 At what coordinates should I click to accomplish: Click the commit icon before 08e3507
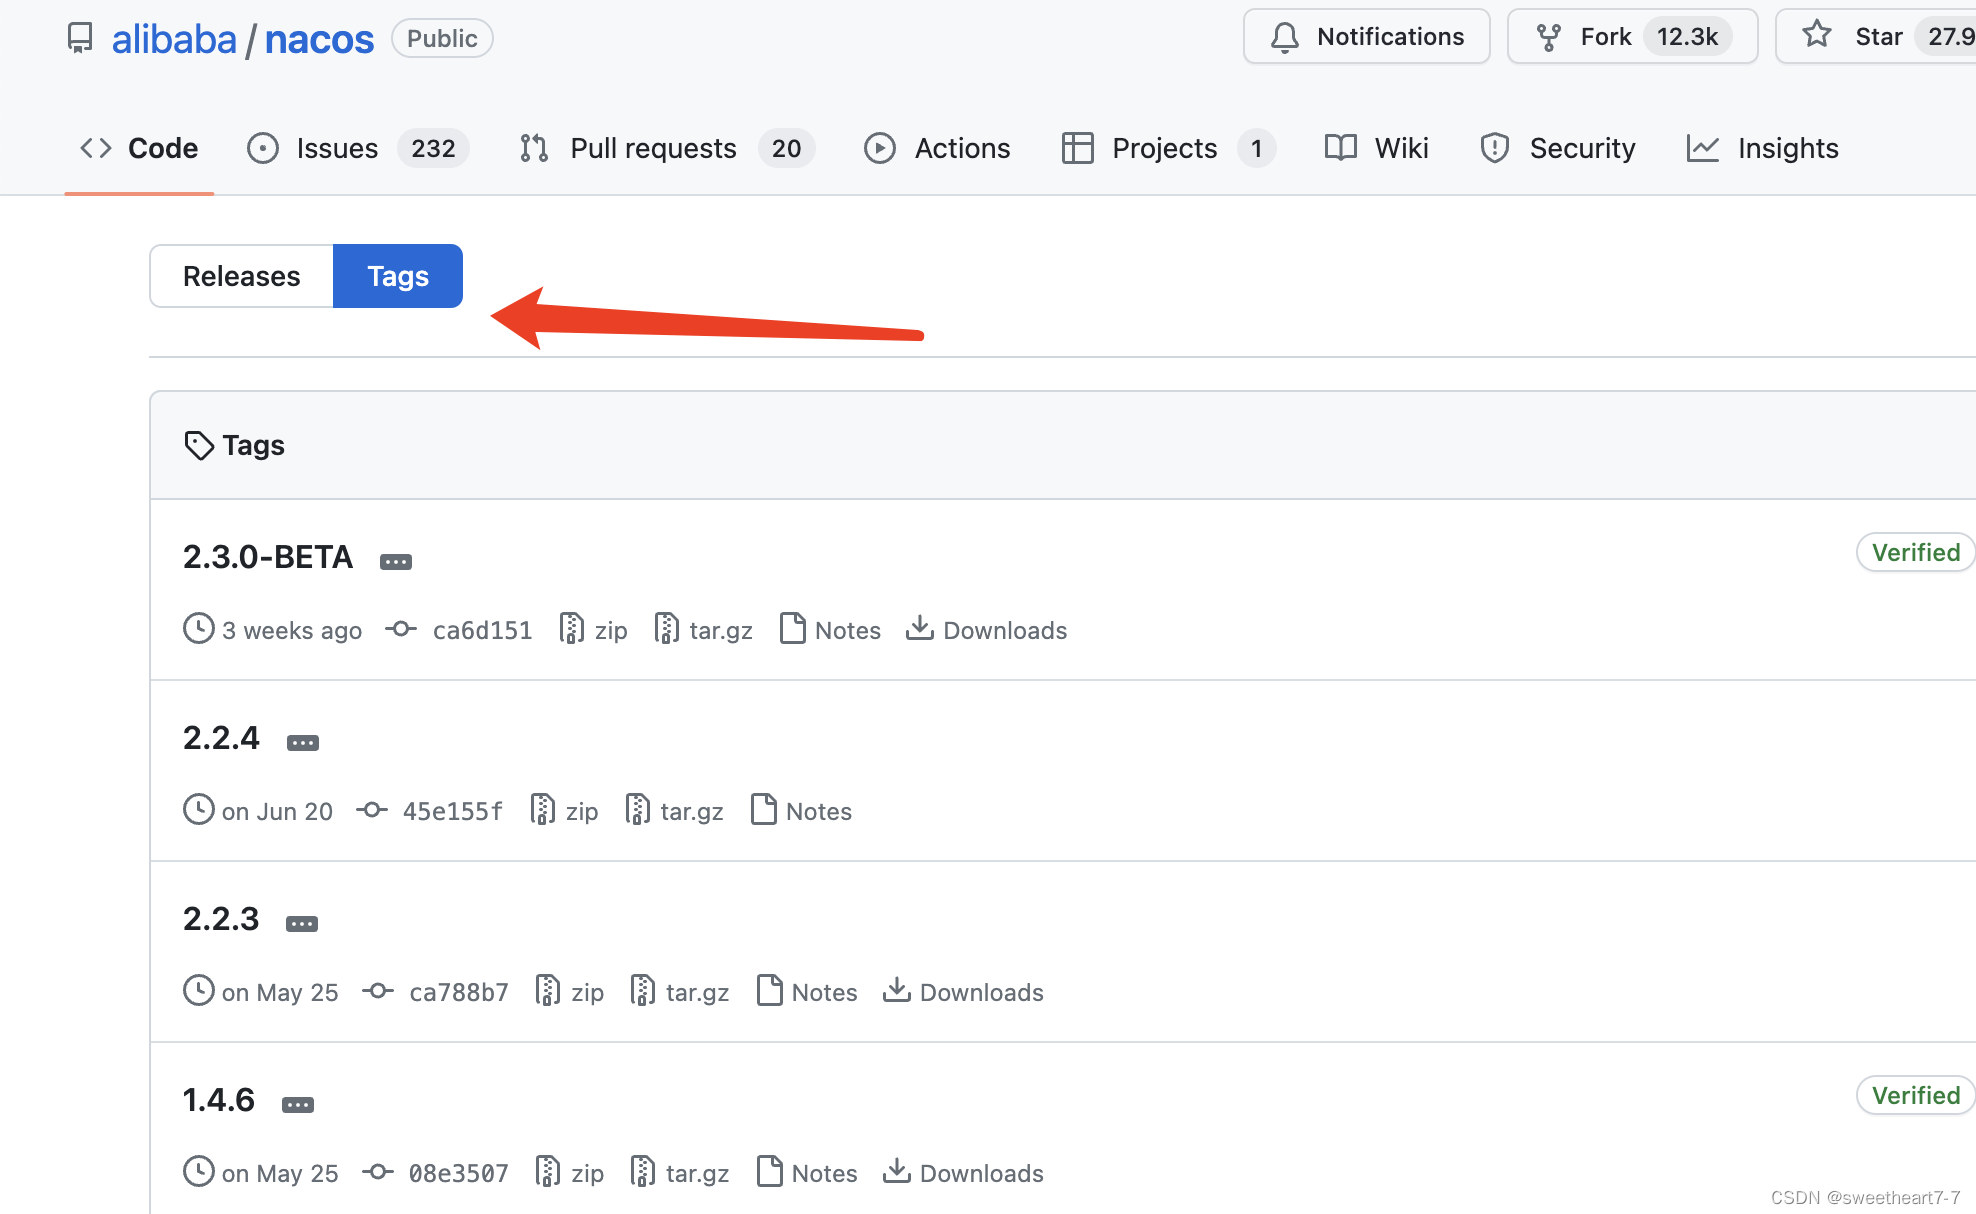(x=378, y=1172)
